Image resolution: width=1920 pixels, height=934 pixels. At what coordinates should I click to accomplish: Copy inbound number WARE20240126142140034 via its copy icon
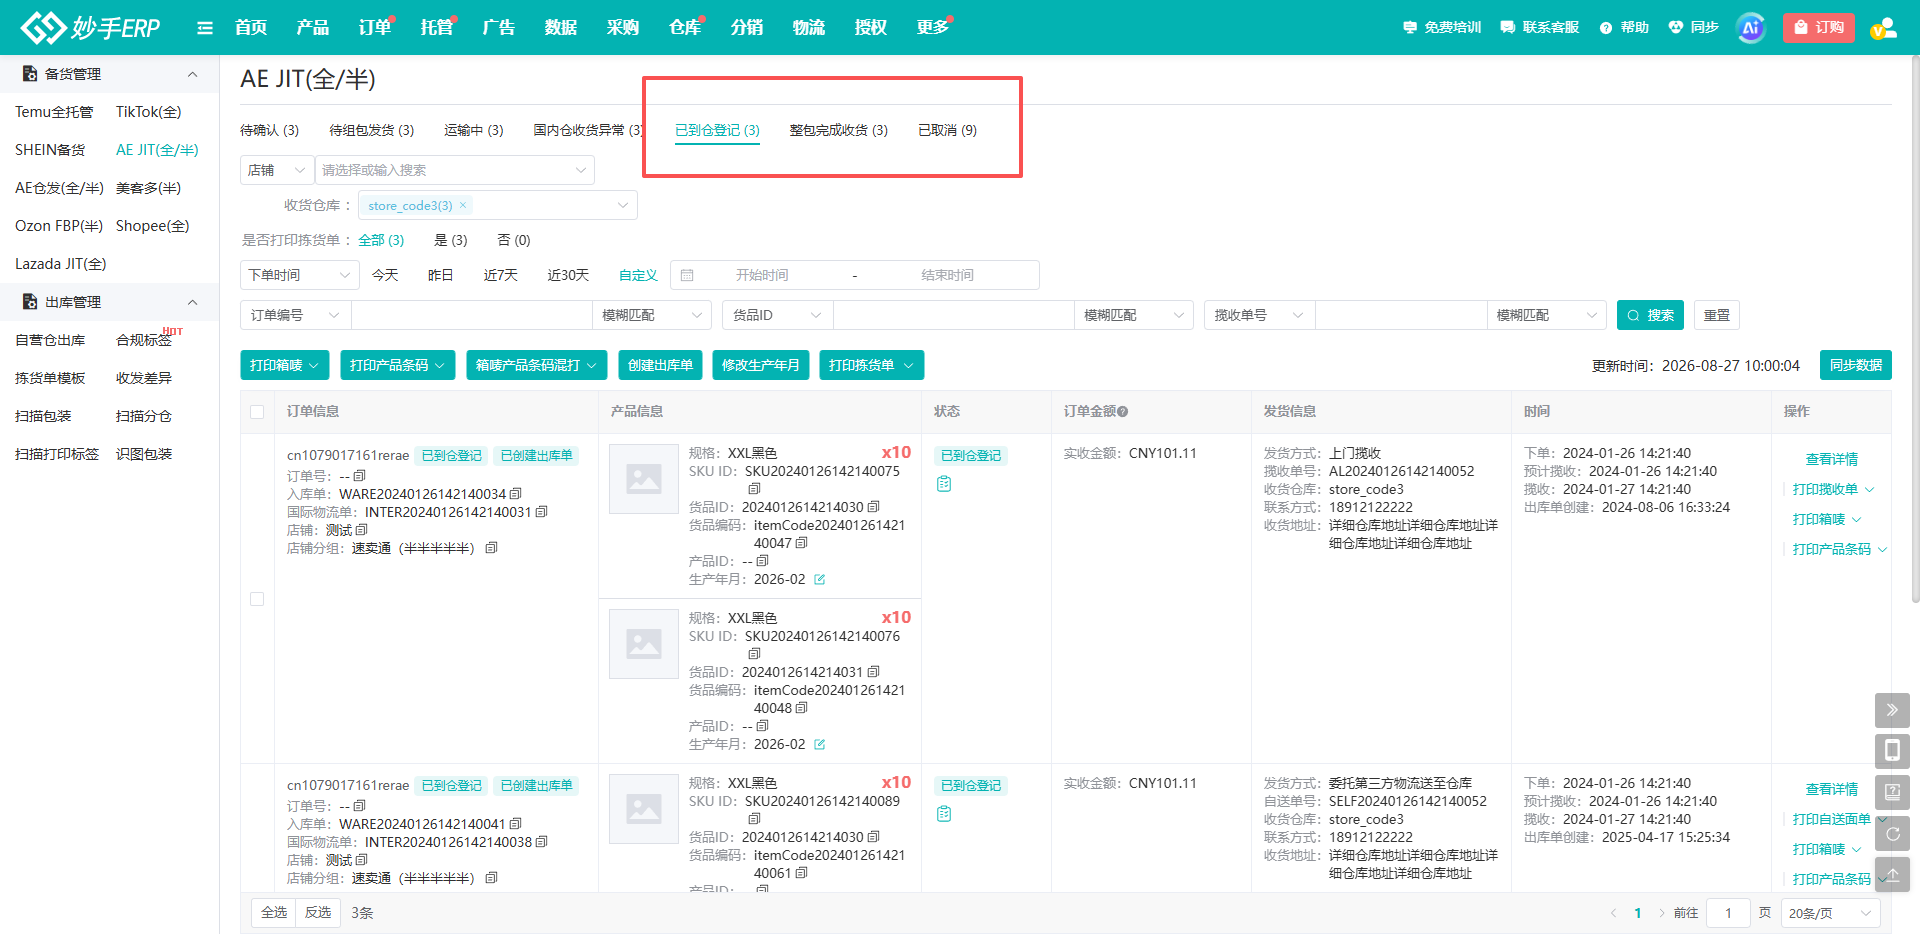516,494
